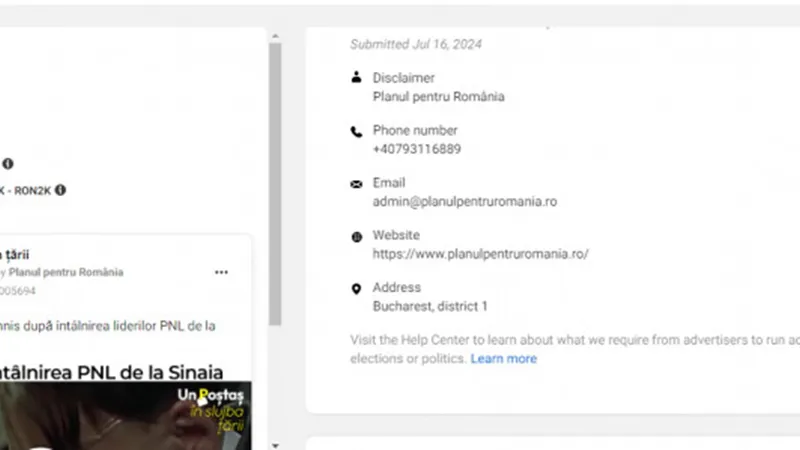Click the Visit the Help Center text
800x450 pixels.
(575, 349)
